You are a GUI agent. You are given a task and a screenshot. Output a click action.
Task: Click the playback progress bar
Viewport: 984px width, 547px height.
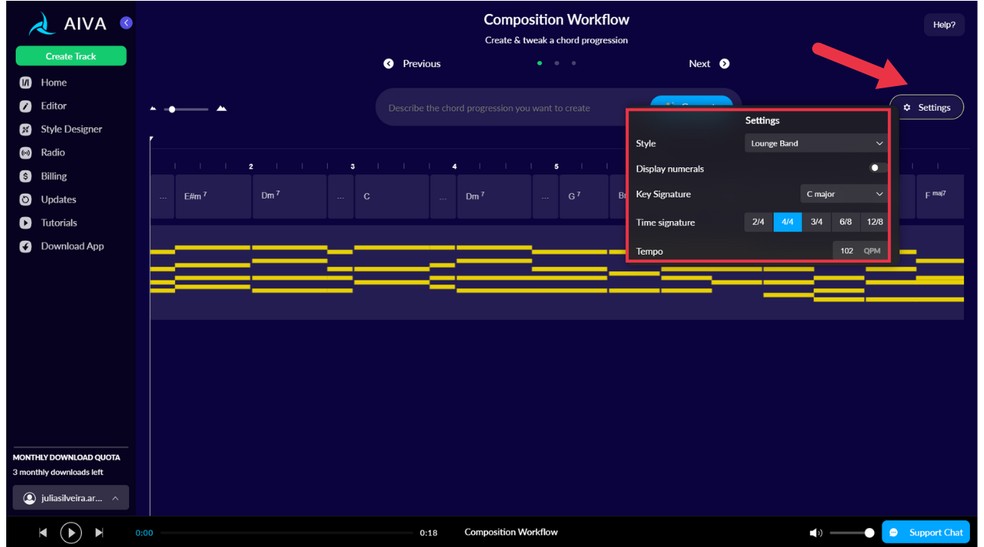point(286,533)
